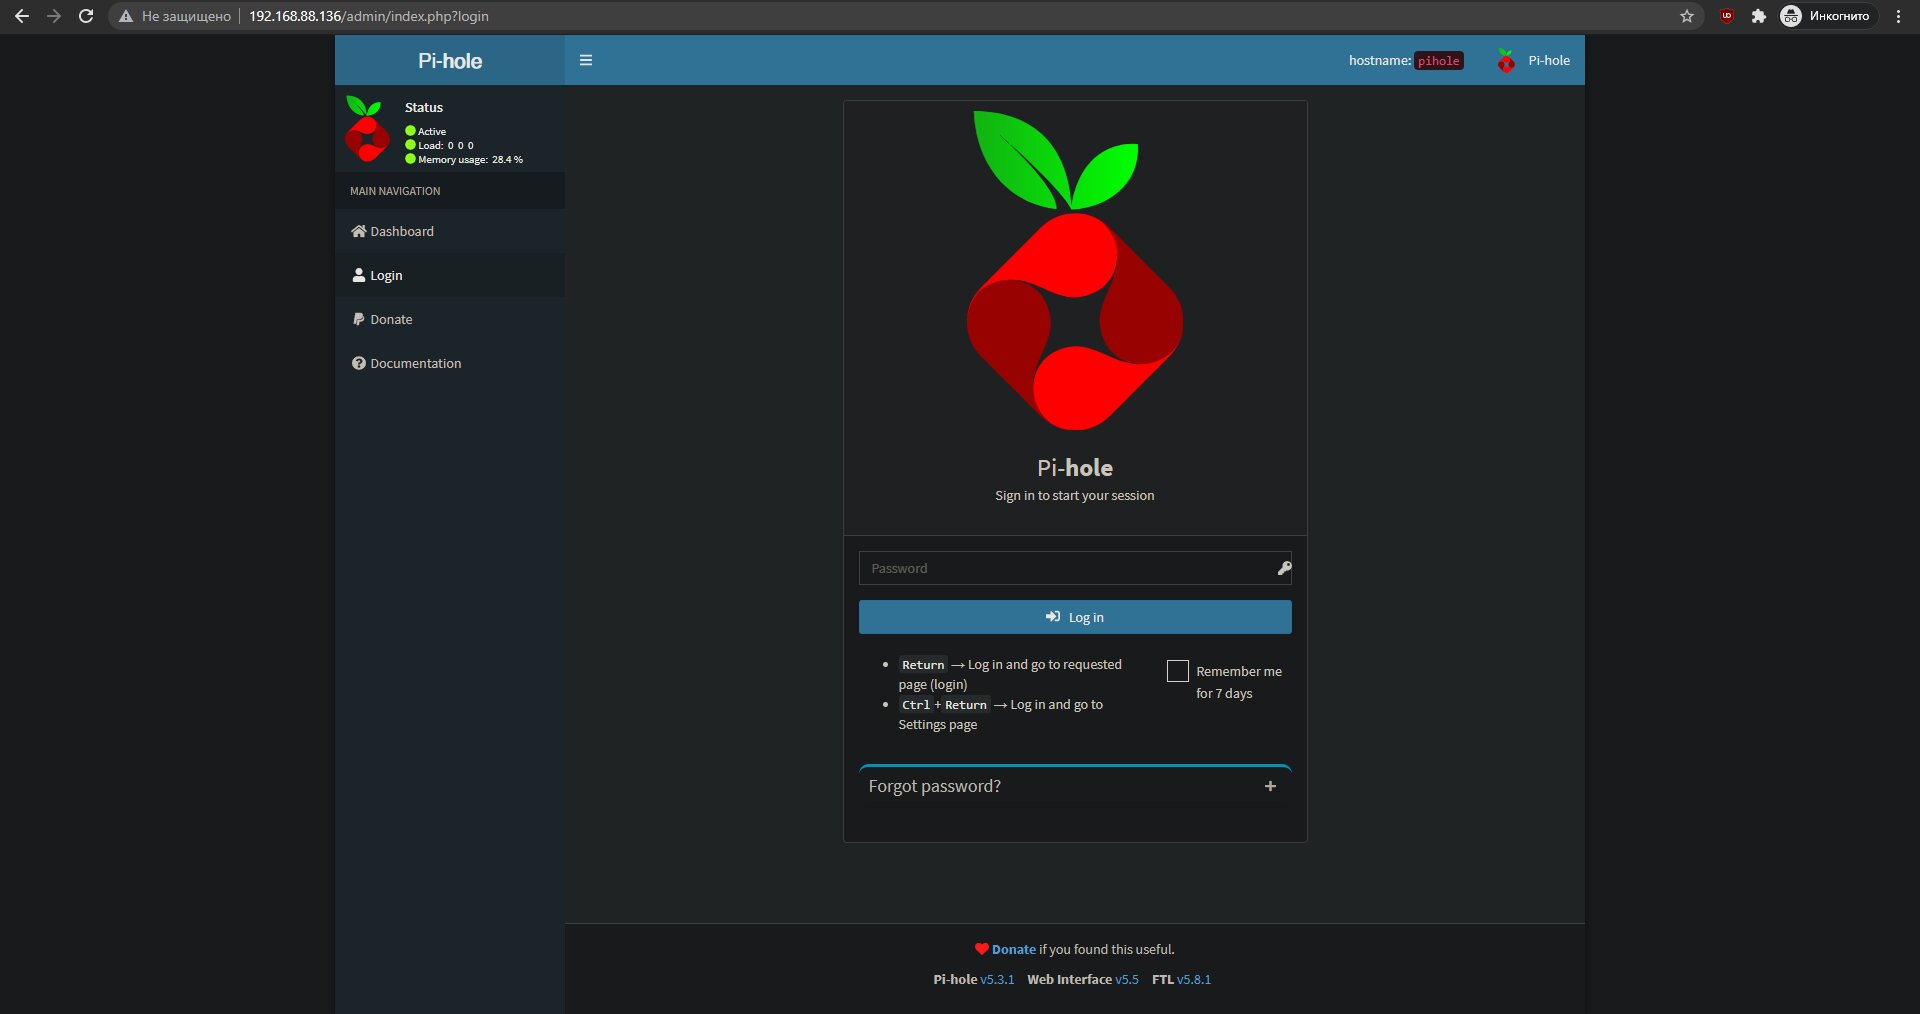
Task: Bookmark this page with the star icon
Action: 1687,16
